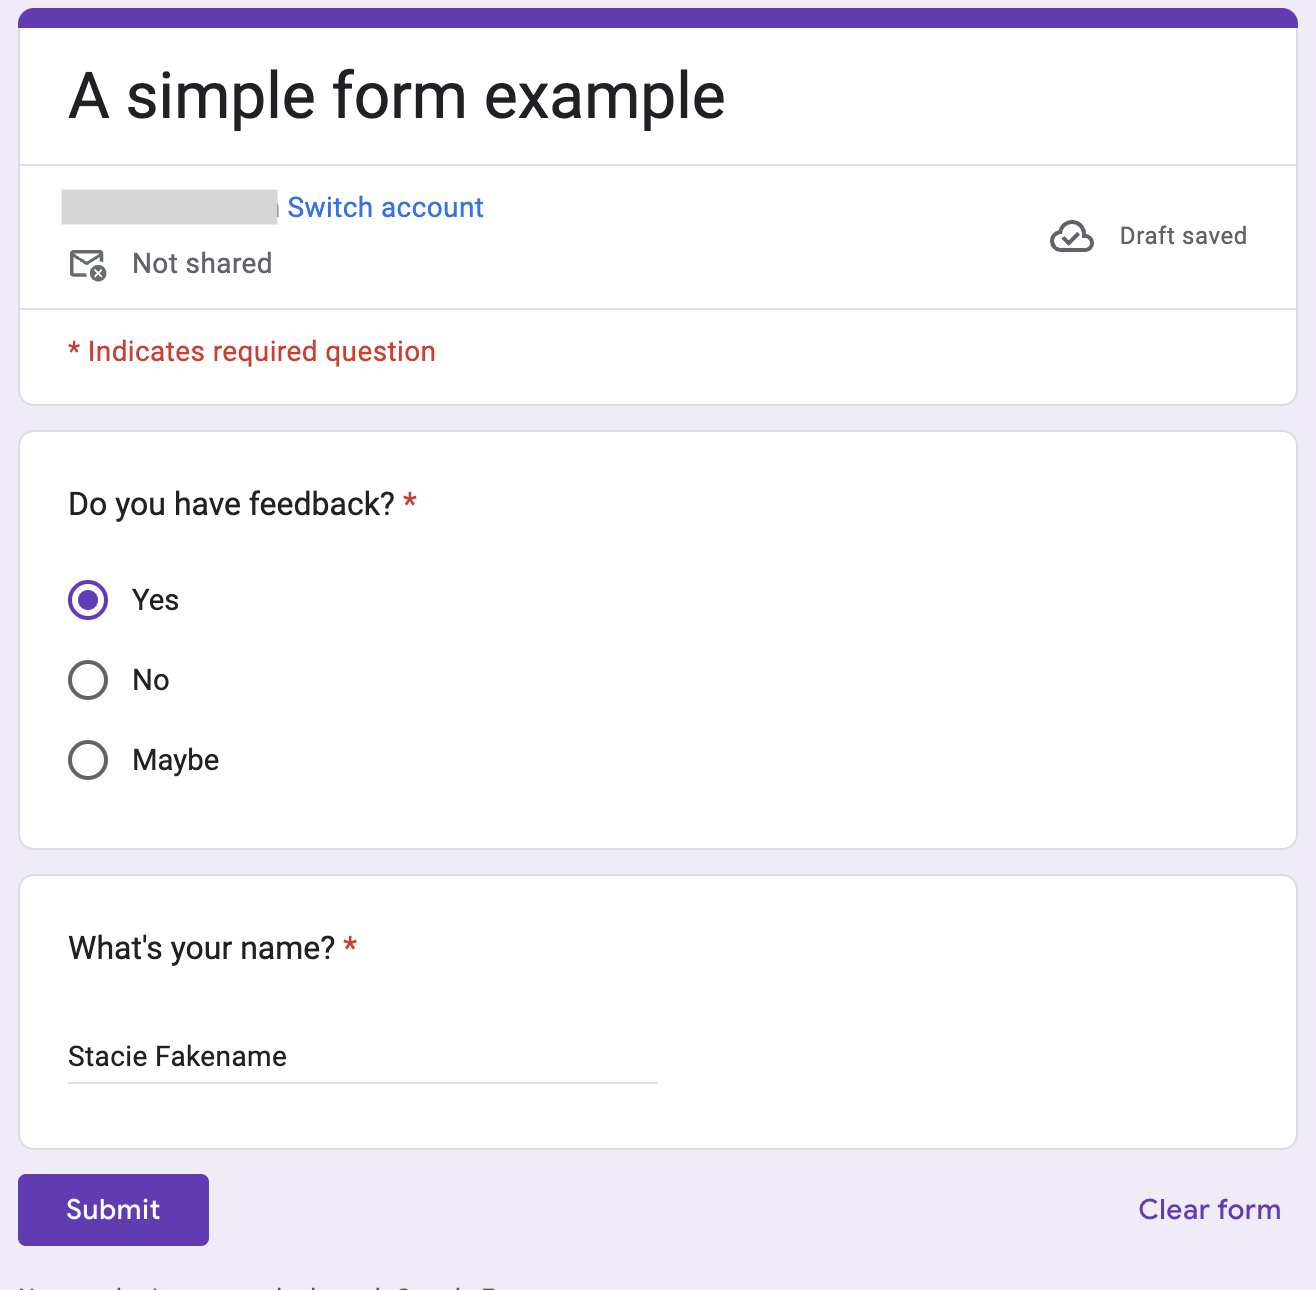Click the Not shared envelope icon
1316x1290 pixels.
(x=88, y=265)
